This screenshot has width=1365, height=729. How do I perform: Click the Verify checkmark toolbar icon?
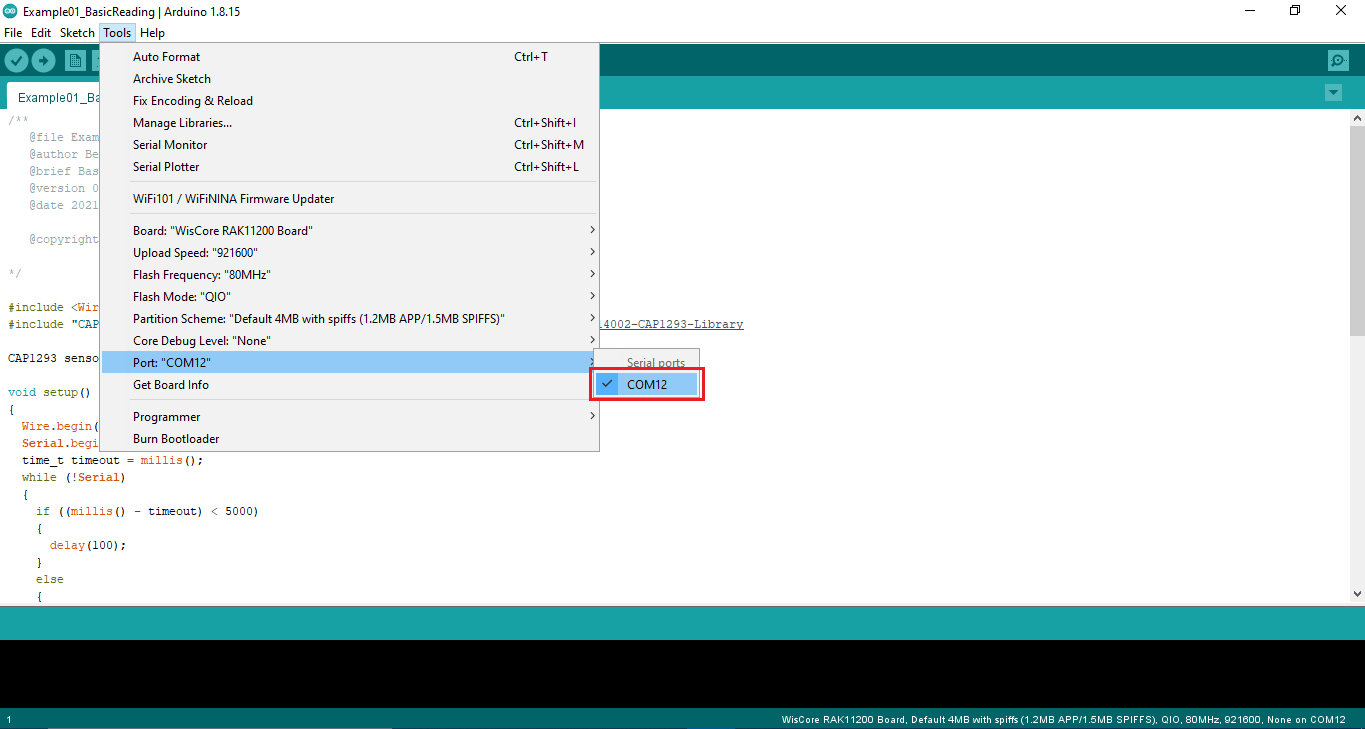pos(15,61)
